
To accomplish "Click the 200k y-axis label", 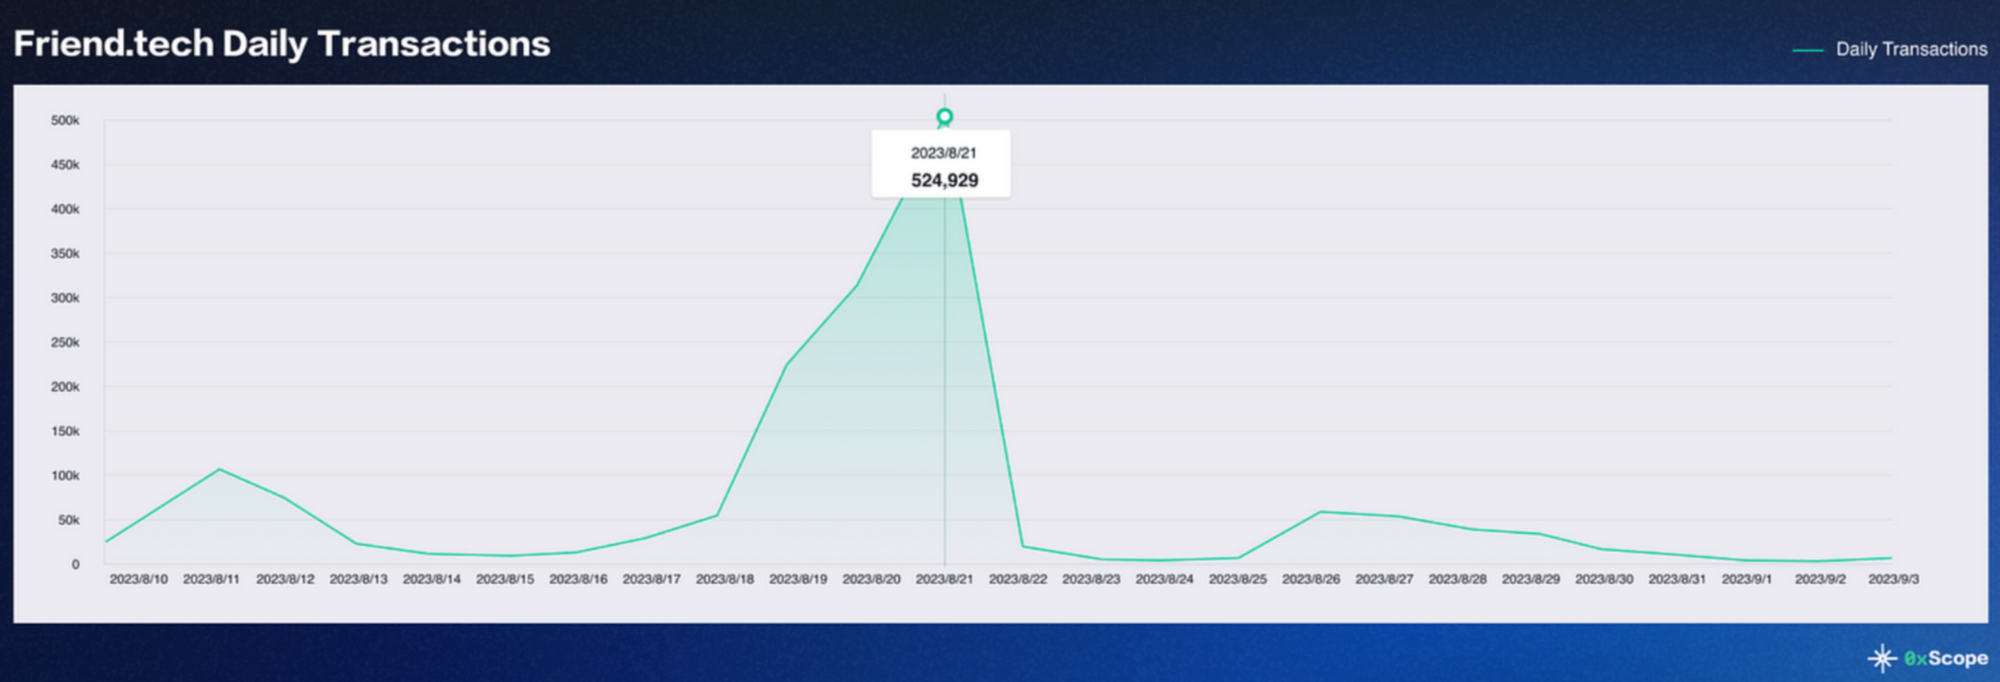I will pyautogui.click(x=65, y=387).
